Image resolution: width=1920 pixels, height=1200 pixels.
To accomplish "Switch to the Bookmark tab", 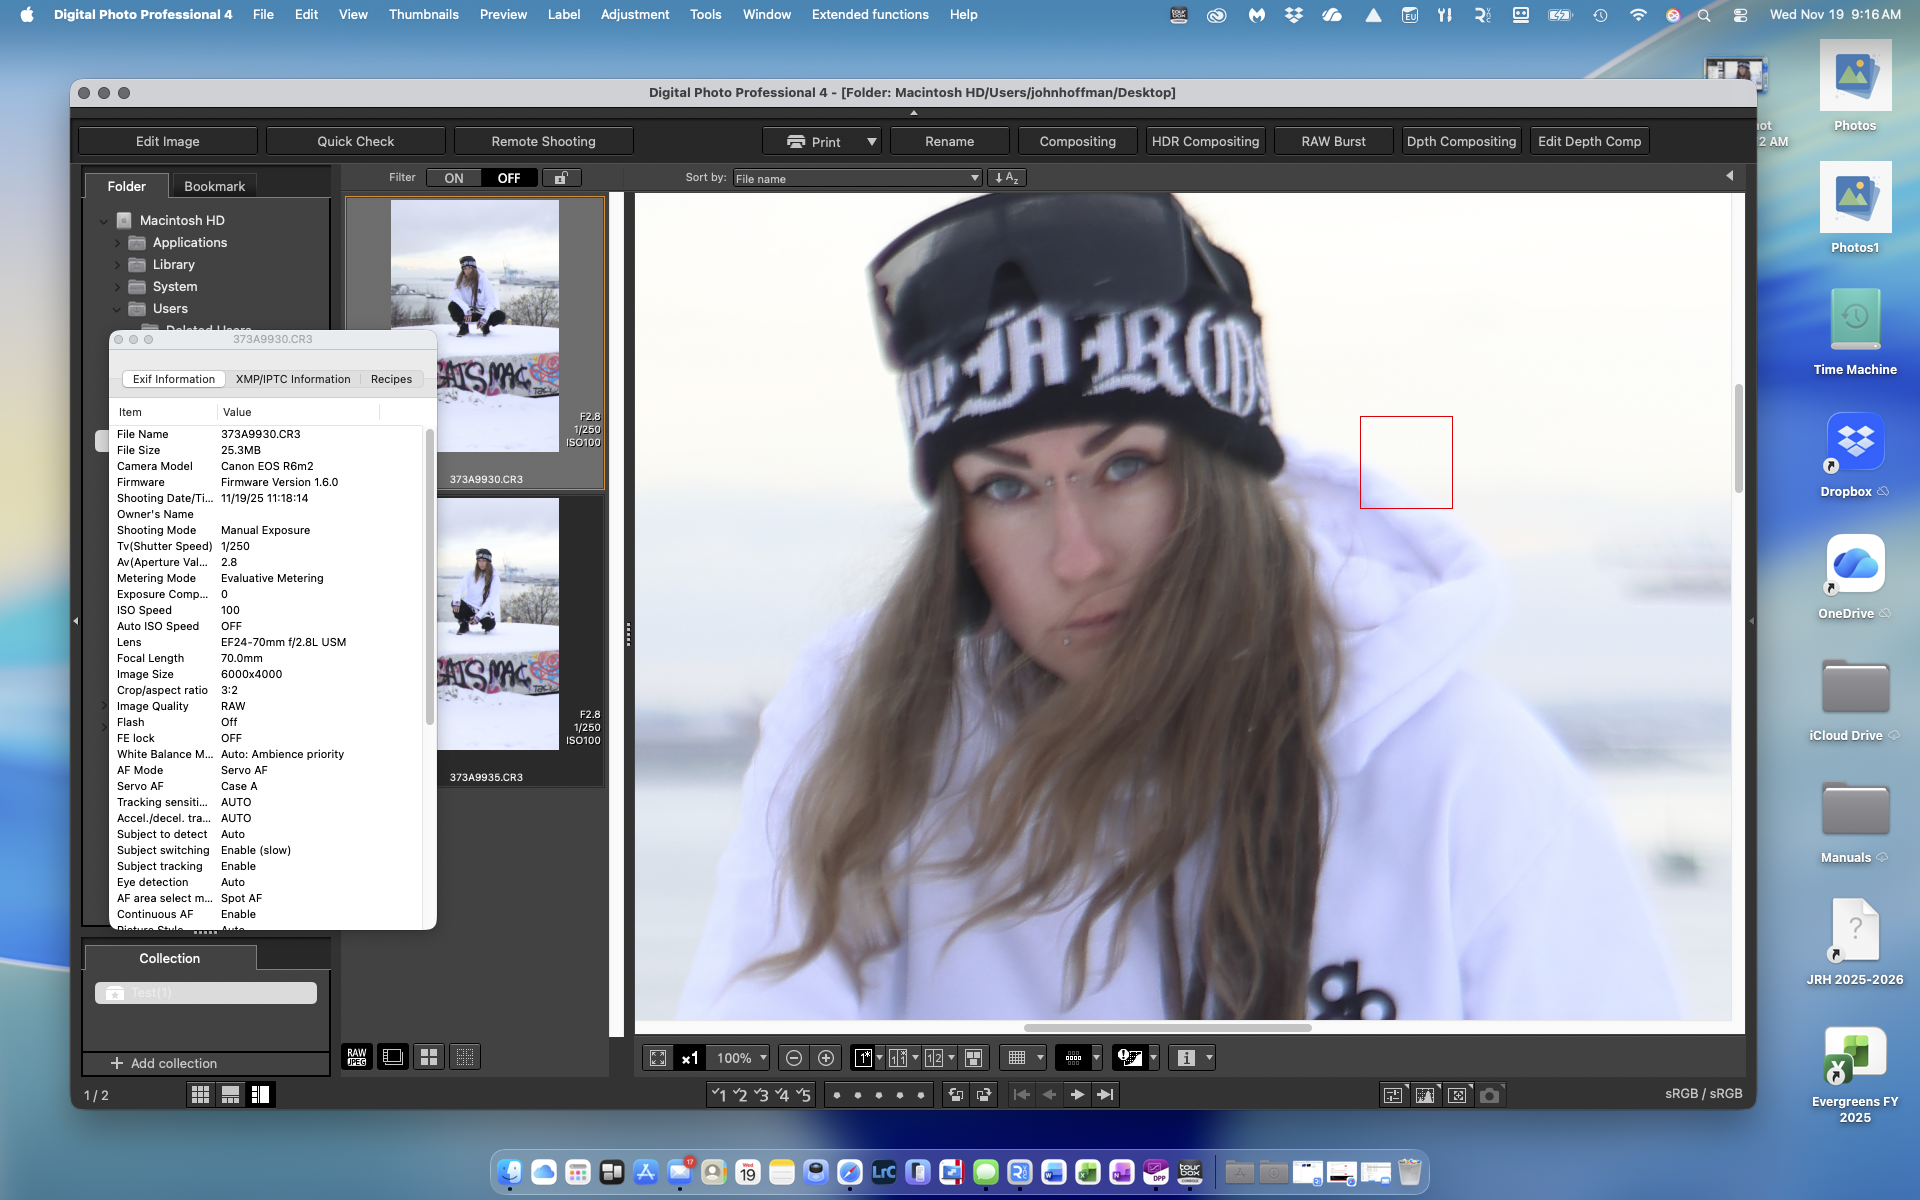I will tap(214, 186).
